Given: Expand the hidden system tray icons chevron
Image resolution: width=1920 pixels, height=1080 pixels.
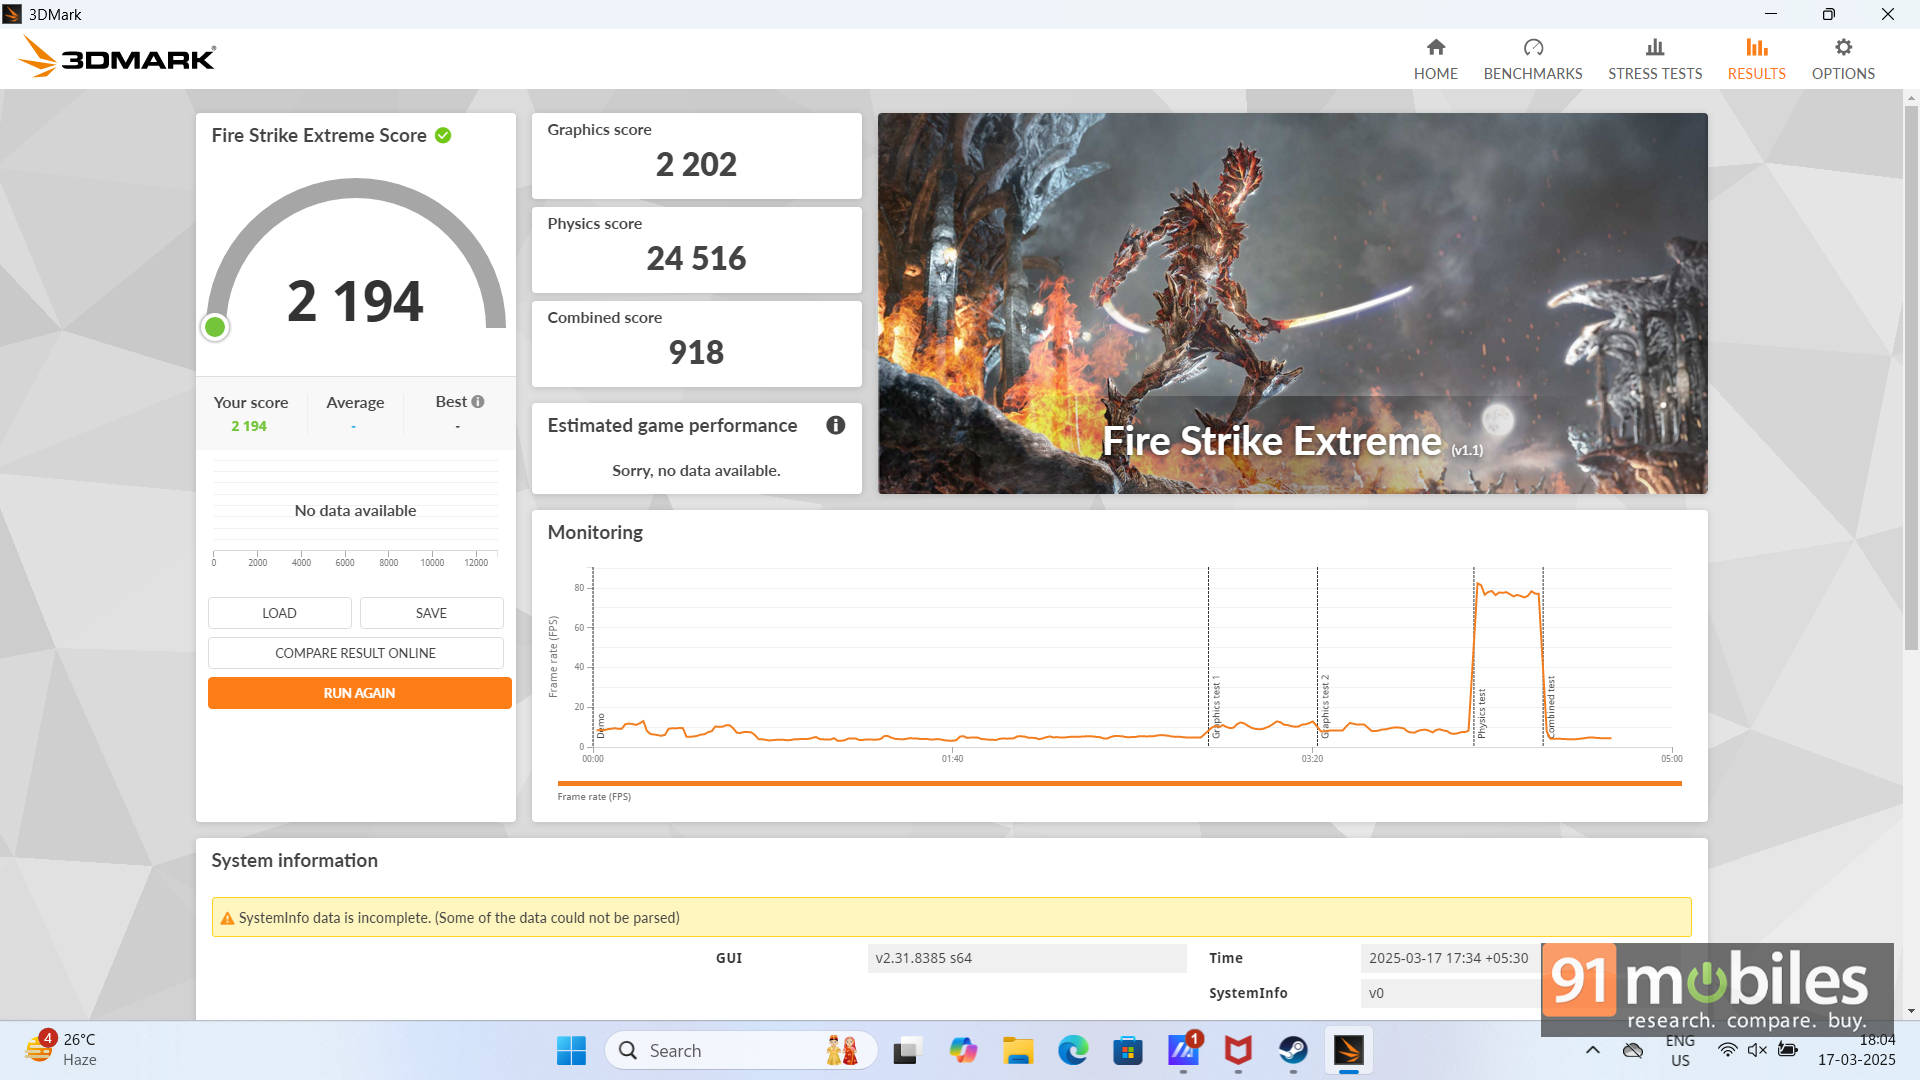Looking at the screenshot, I should tap(1593, 1050).
